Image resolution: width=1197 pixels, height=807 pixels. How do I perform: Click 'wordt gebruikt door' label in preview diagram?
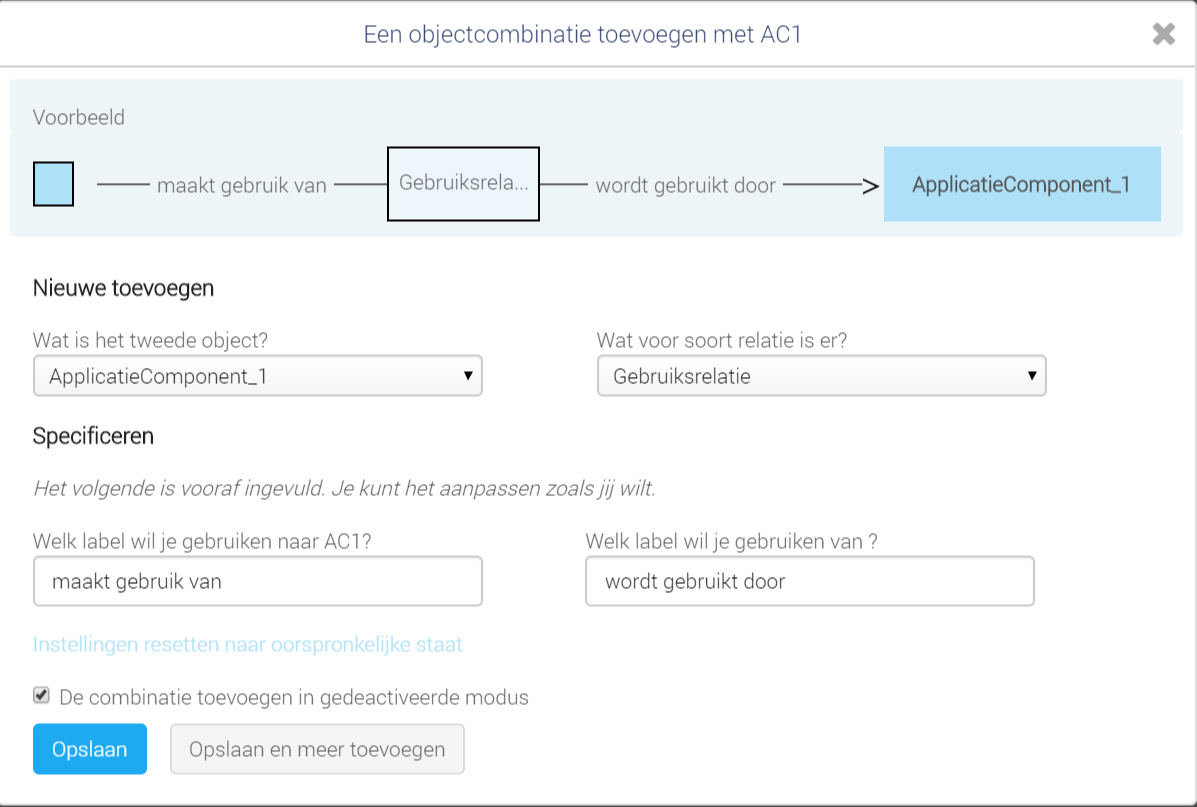686,186
